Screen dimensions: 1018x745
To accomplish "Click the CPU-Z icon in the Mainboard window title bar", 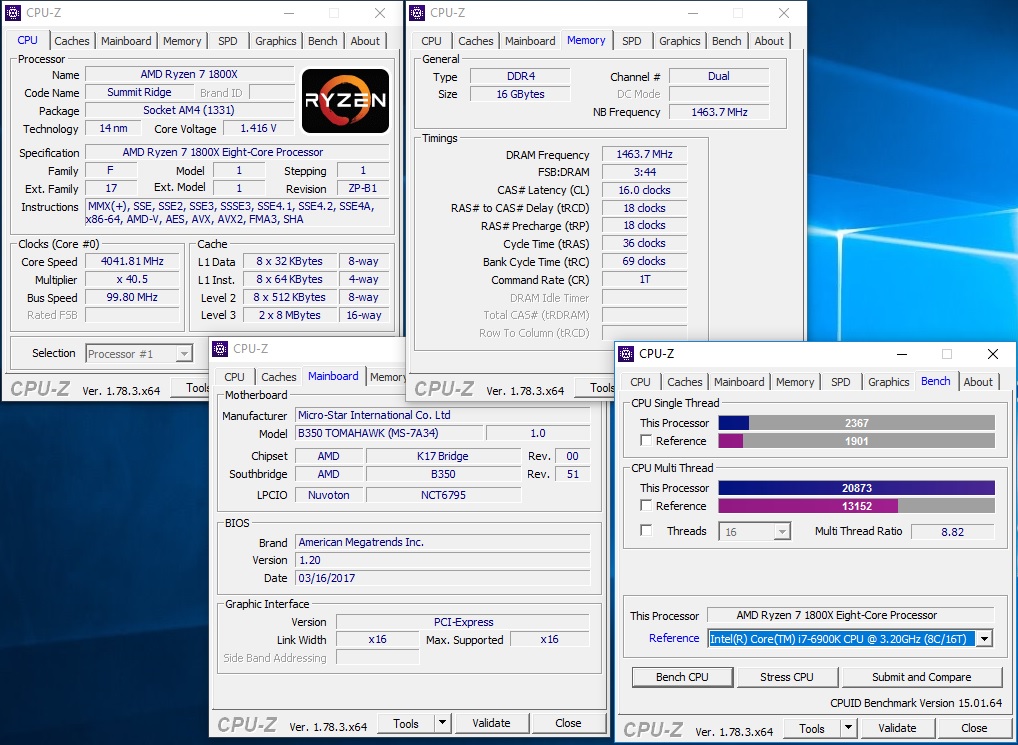I will pyautogui.click(x=220, y=348).
